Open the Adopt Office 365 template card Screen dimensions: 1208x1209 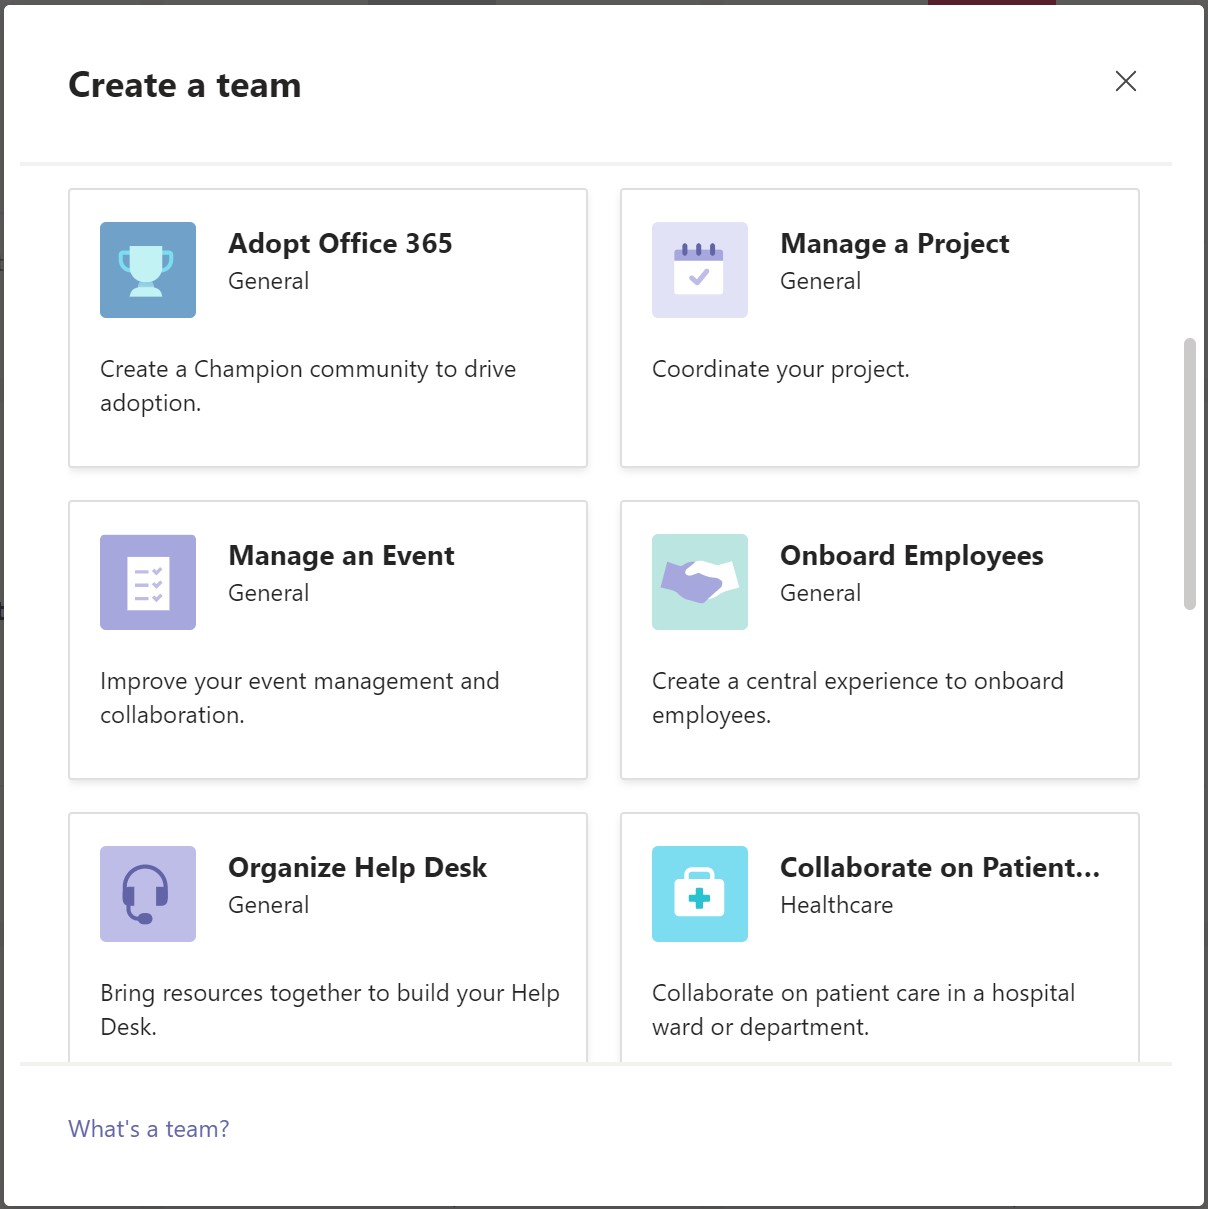tap(327, 327)
